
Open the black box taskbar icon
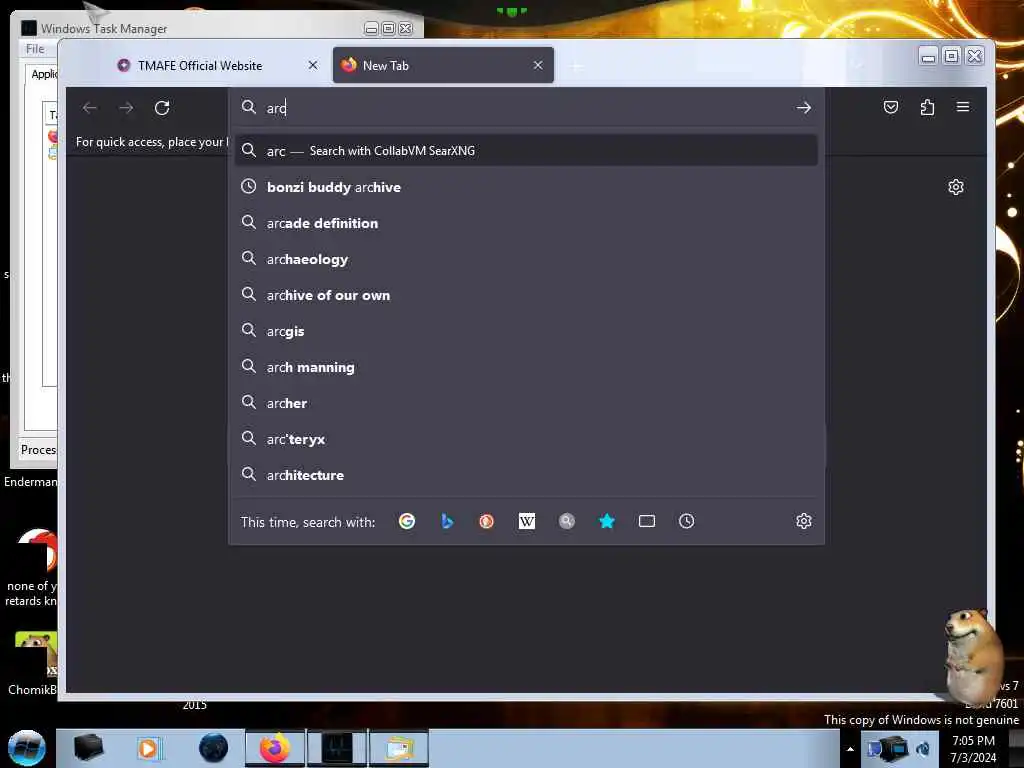tap(88, 748)
